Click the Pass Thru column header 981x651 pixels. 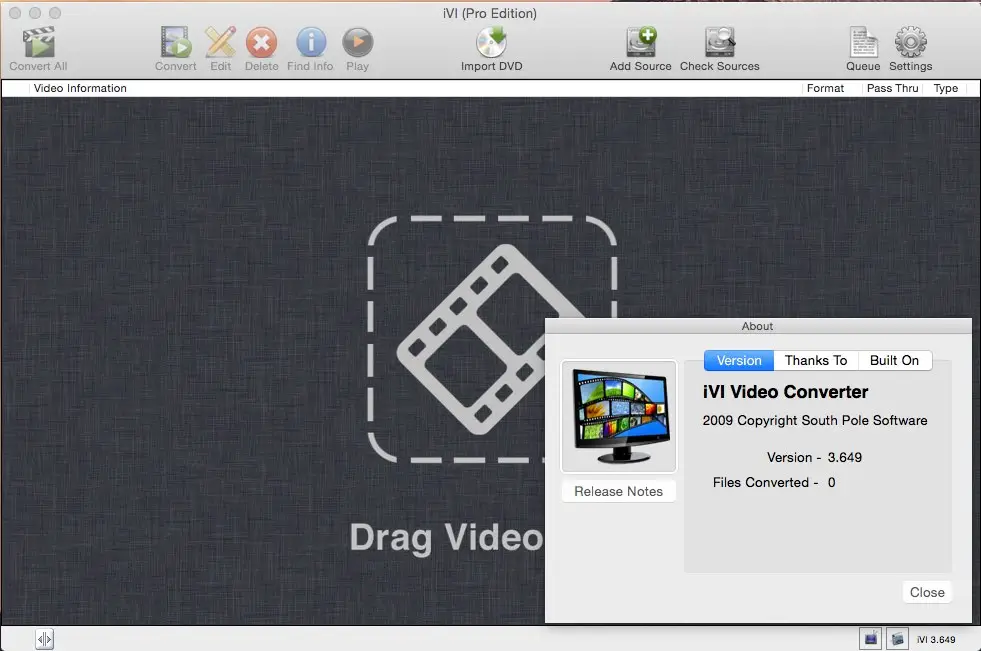893,88
